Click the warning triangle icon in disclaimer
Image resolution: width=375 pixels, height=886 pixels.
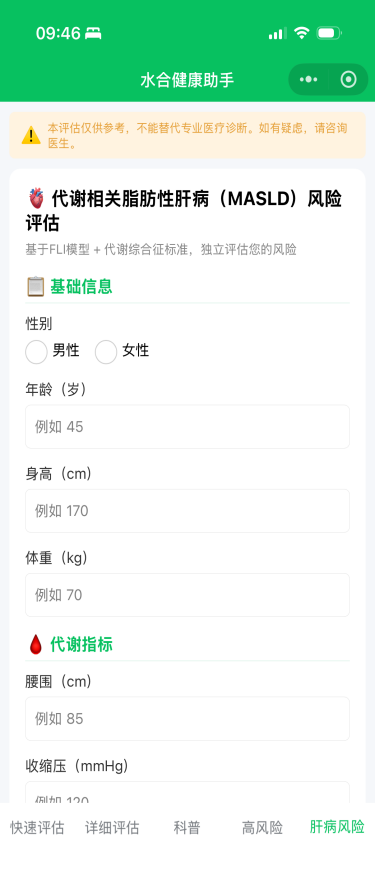tap(31, 136)
